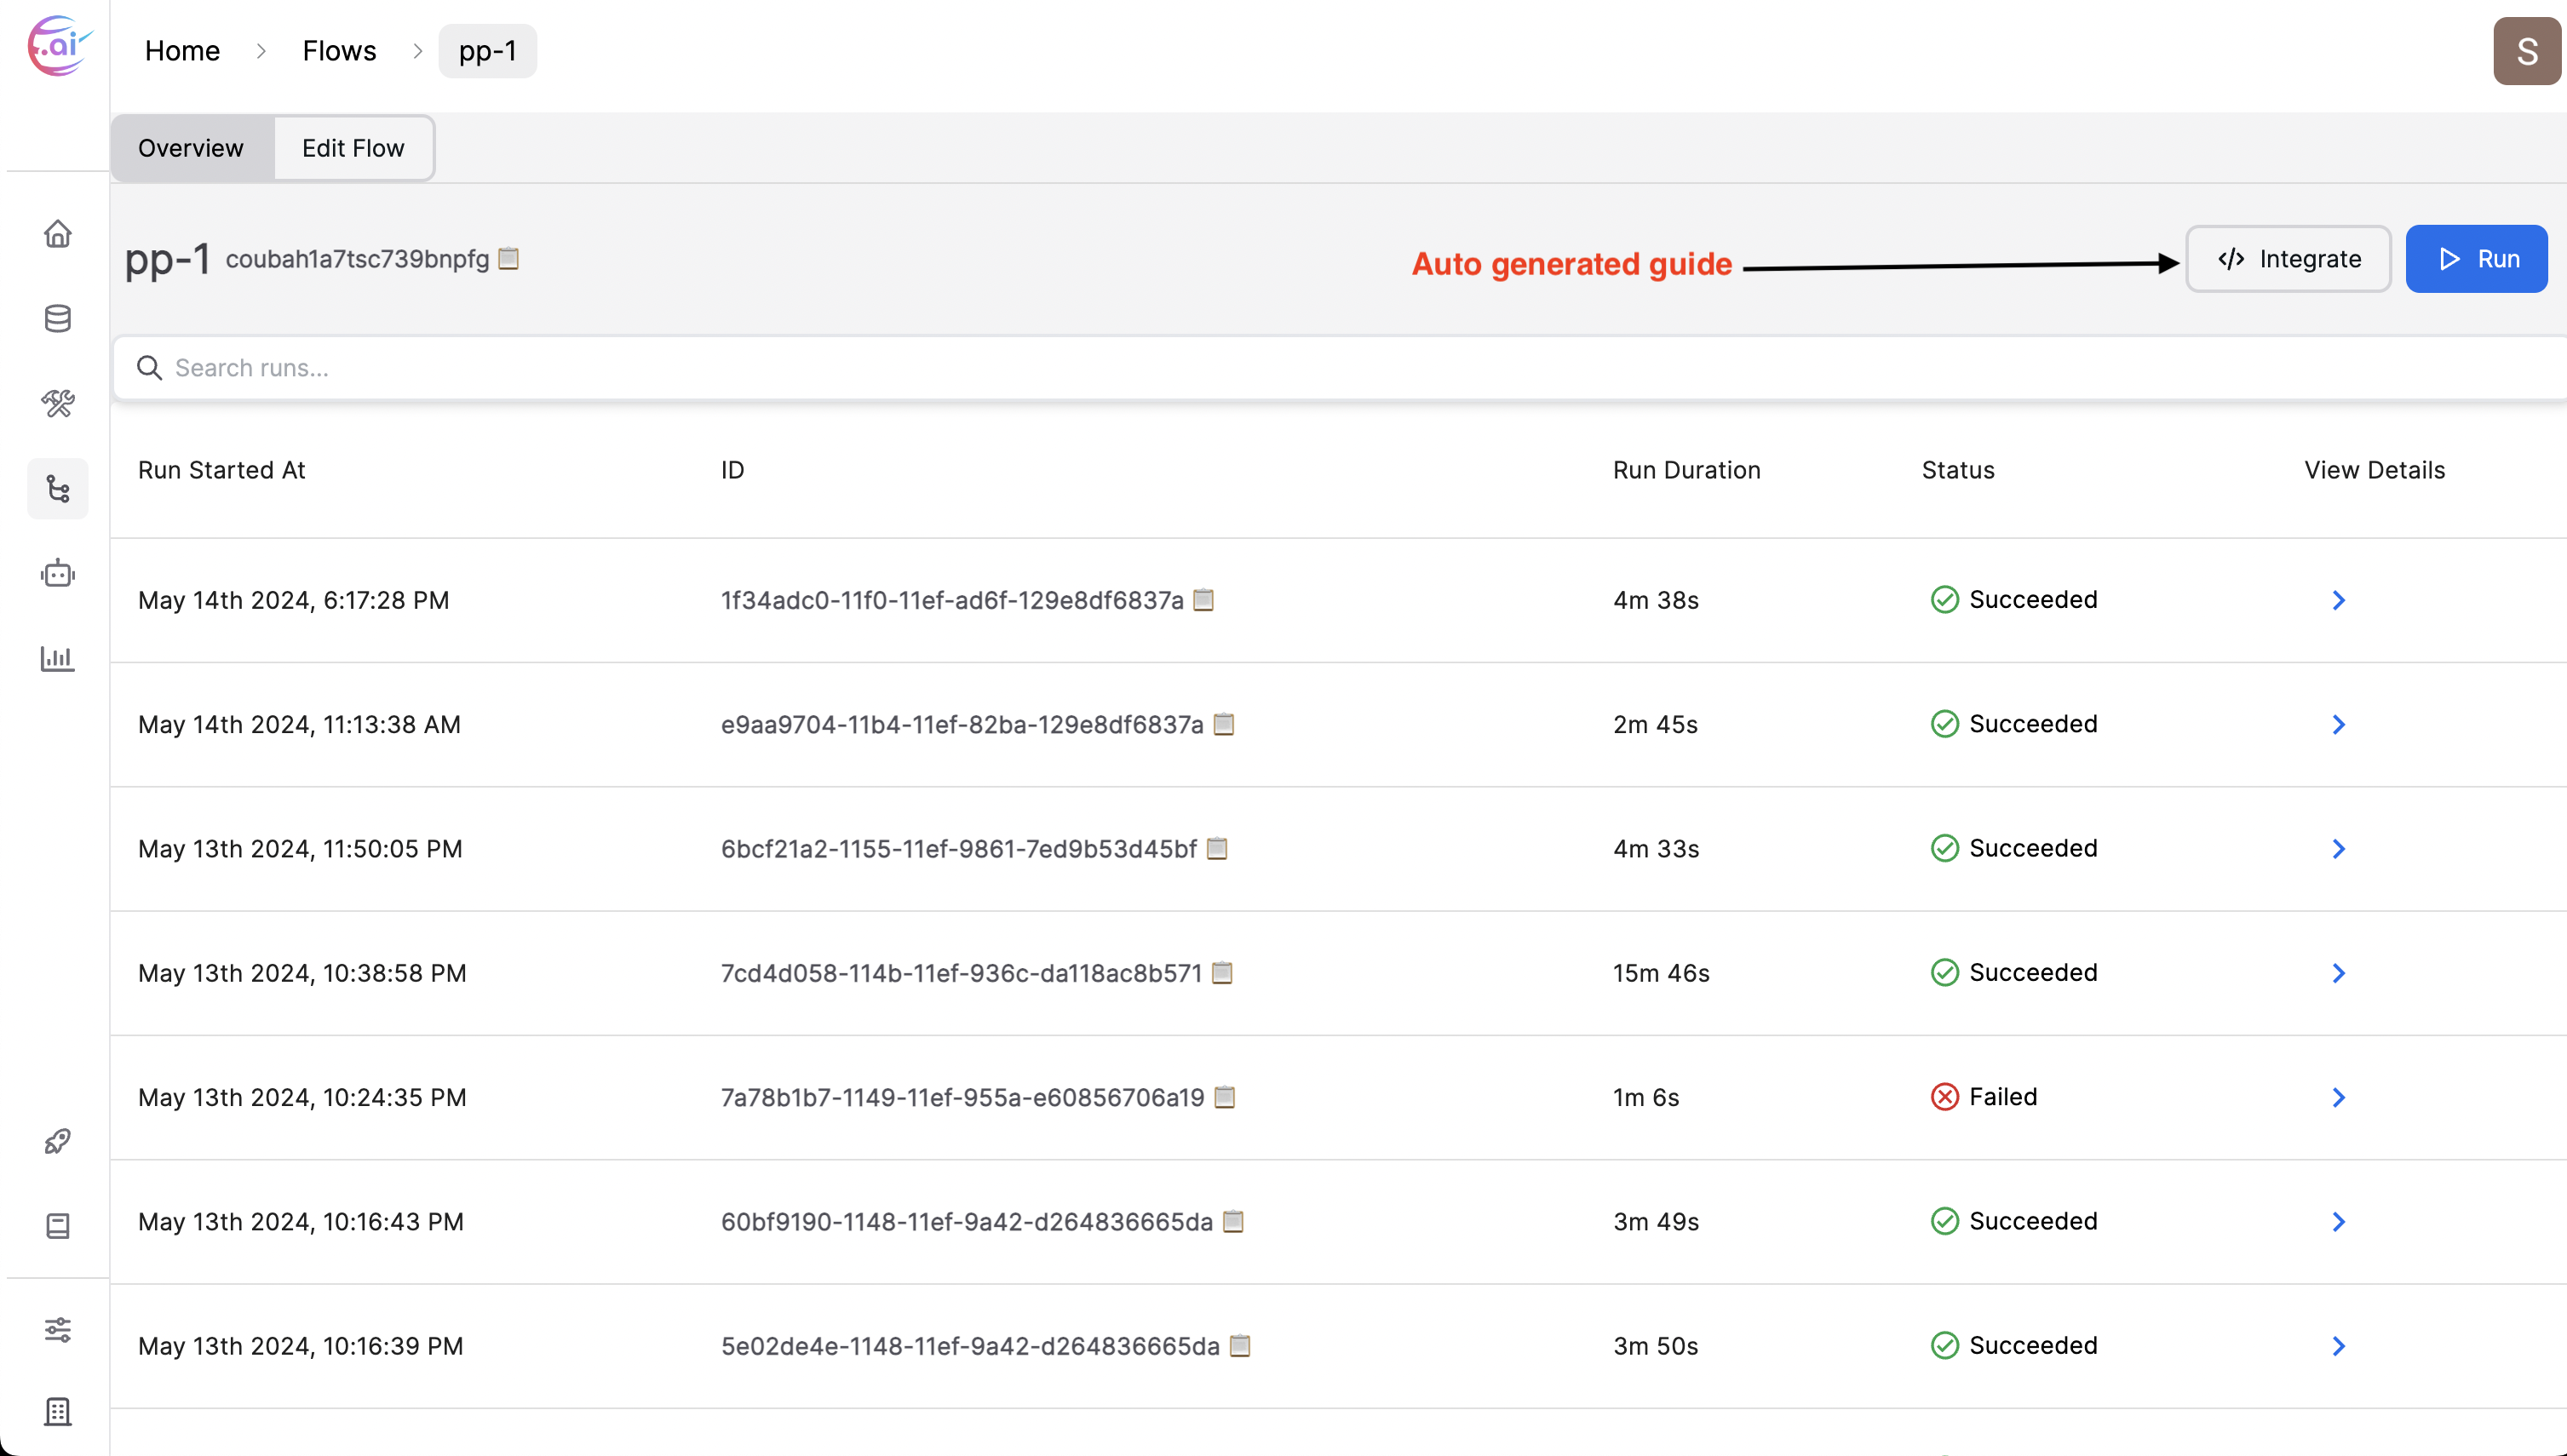Open details for 6:17:28 PM run

2338,600
